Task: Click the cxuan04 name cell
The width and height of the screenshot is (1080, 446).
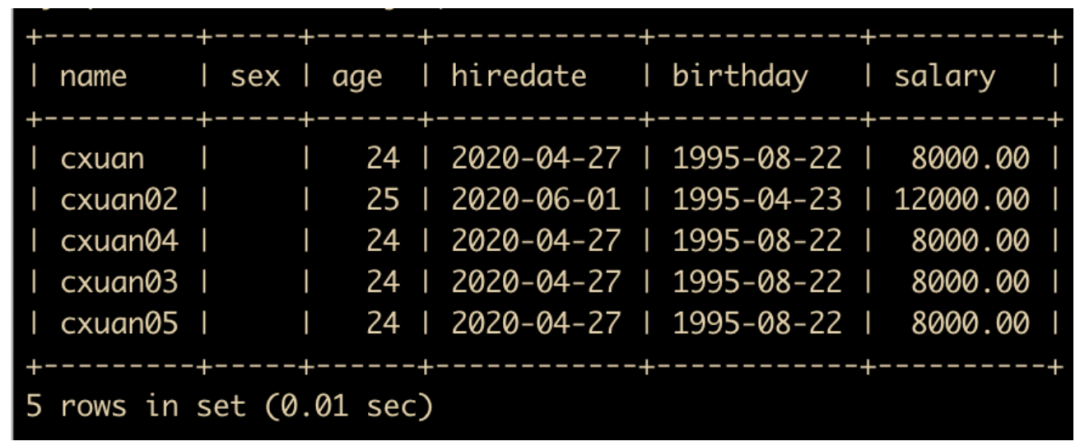Action: [119, 241]
